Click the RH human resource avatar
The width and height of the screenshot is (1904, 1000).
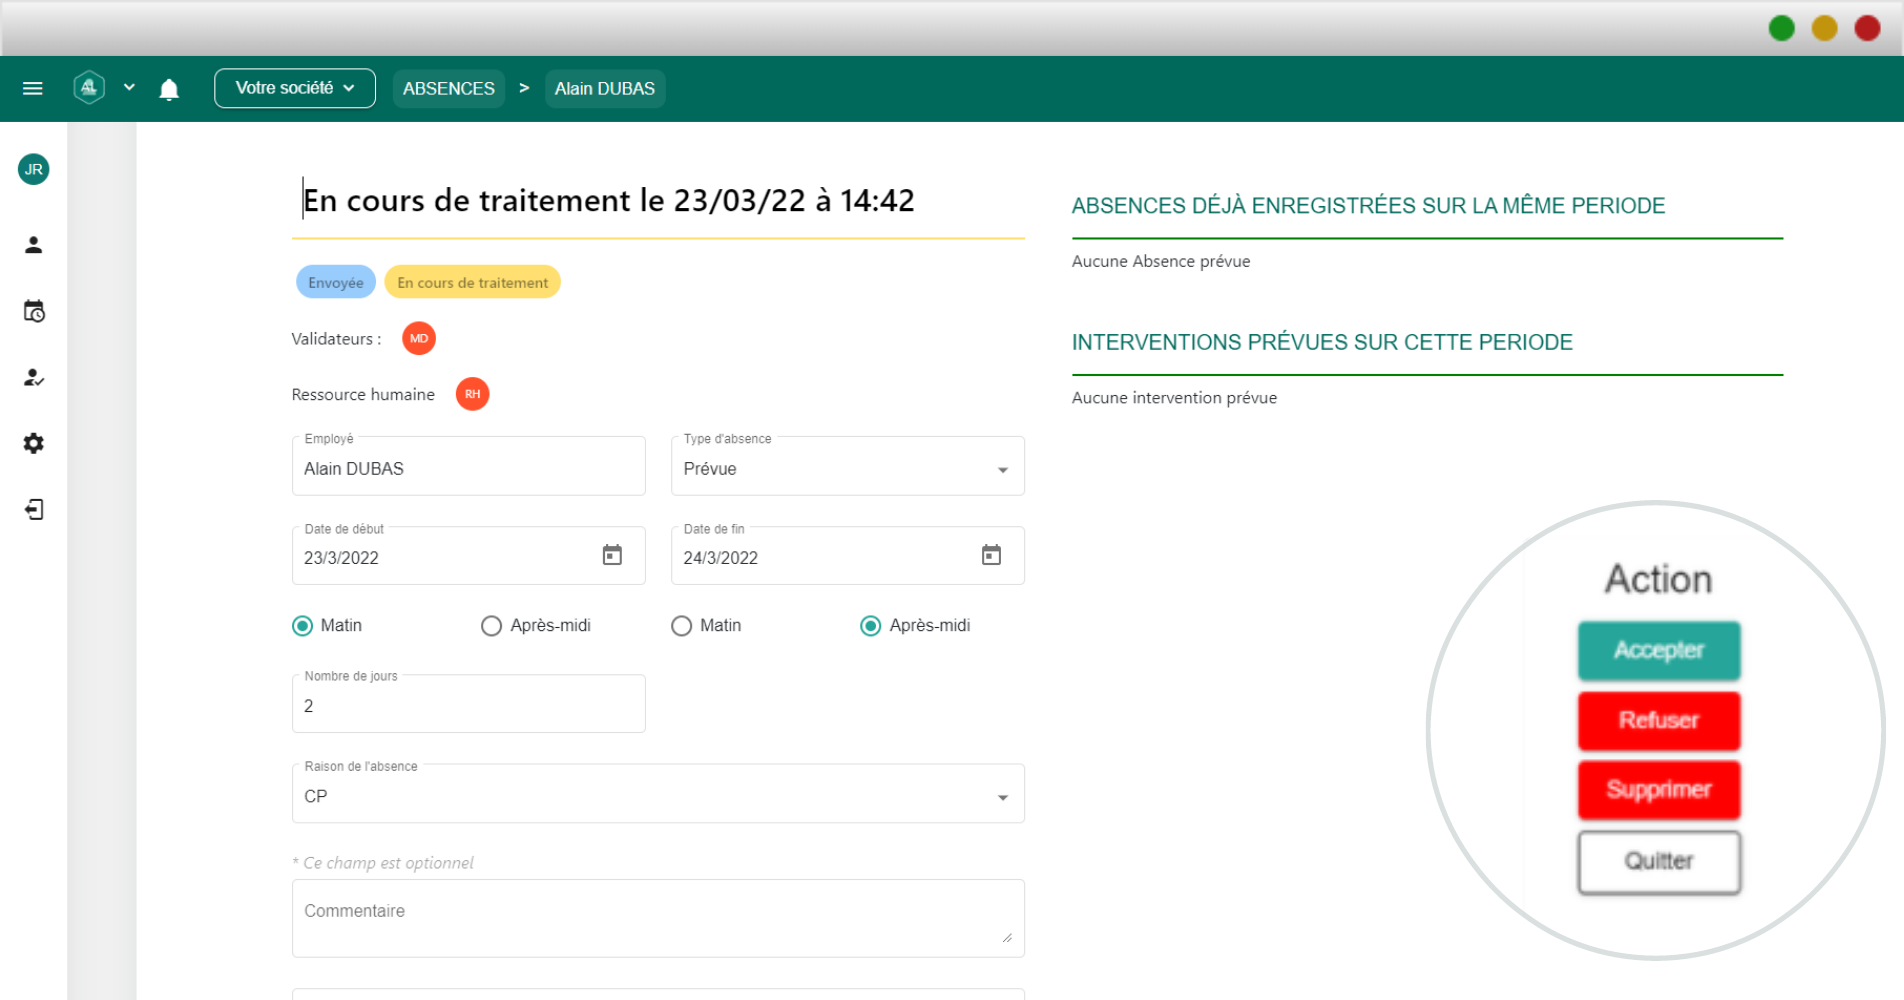click(473, 394)
